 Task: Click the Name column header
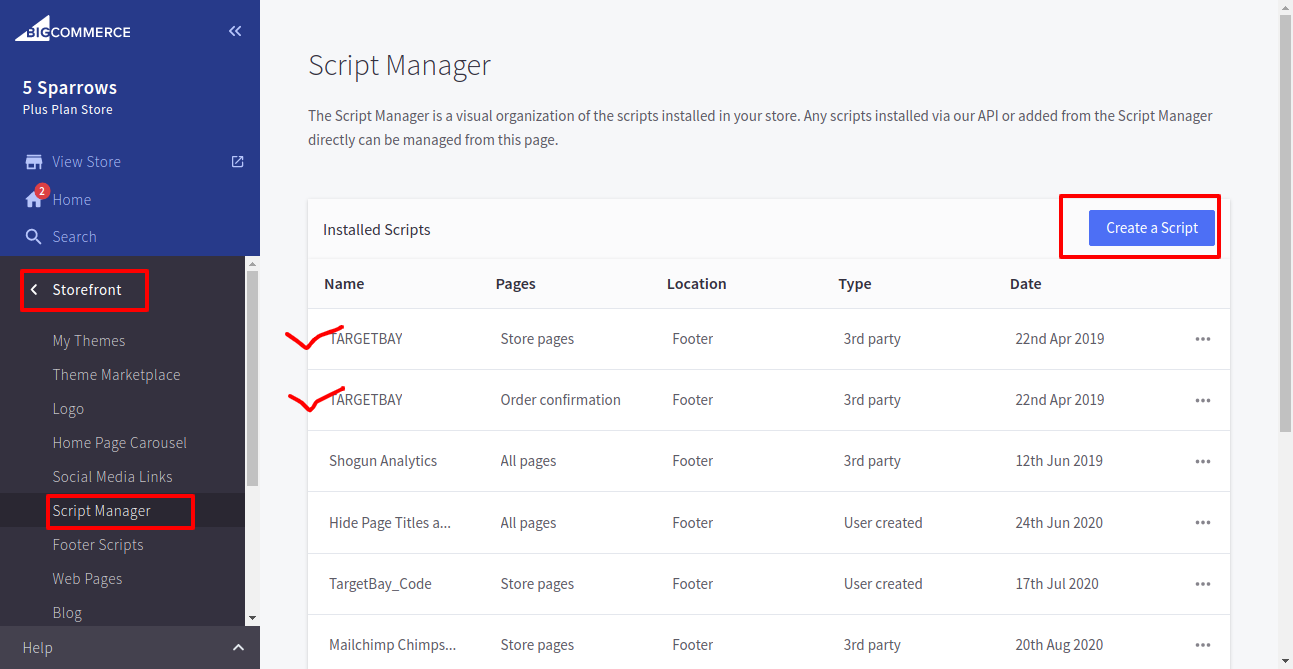click(344, 284)
